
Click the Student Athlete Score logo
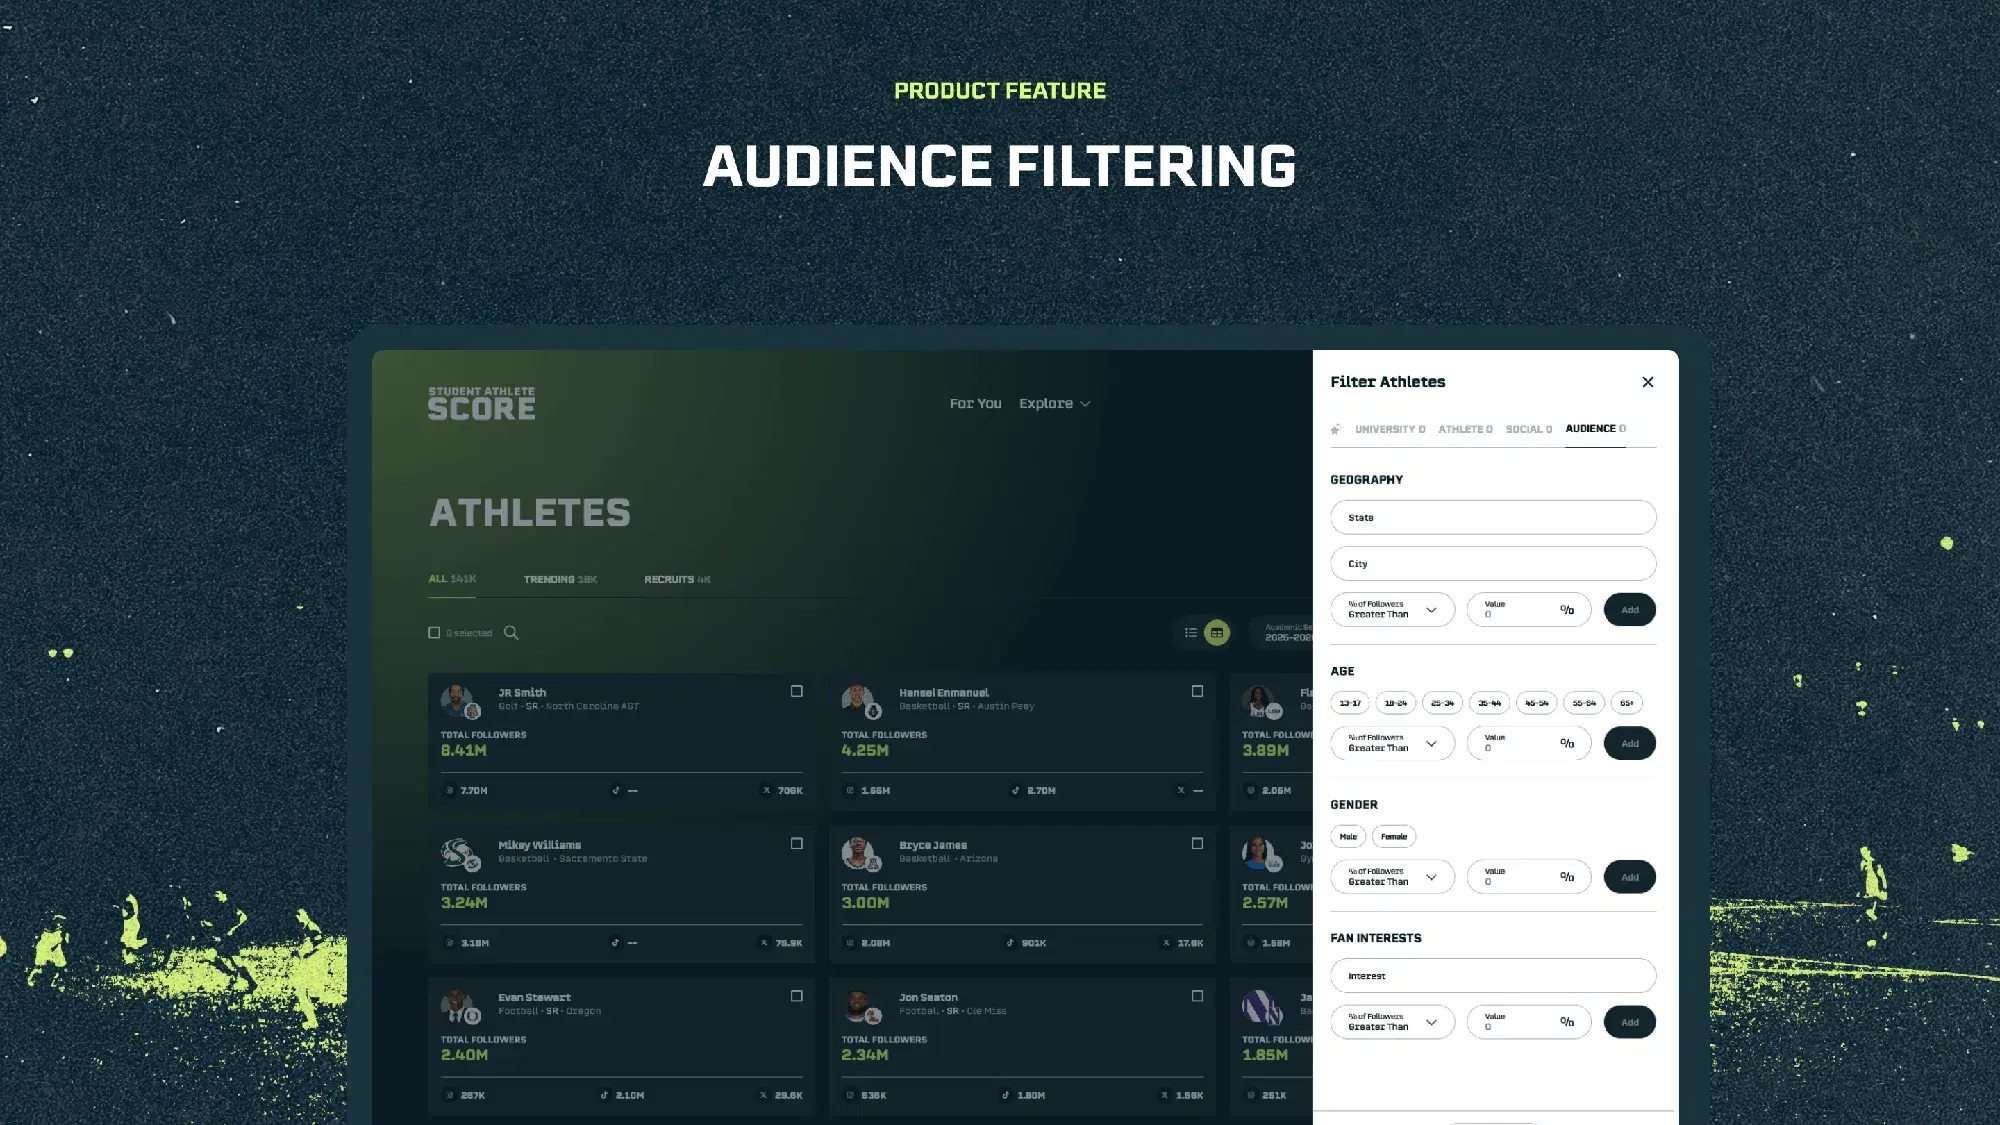[x=482, y=403]
